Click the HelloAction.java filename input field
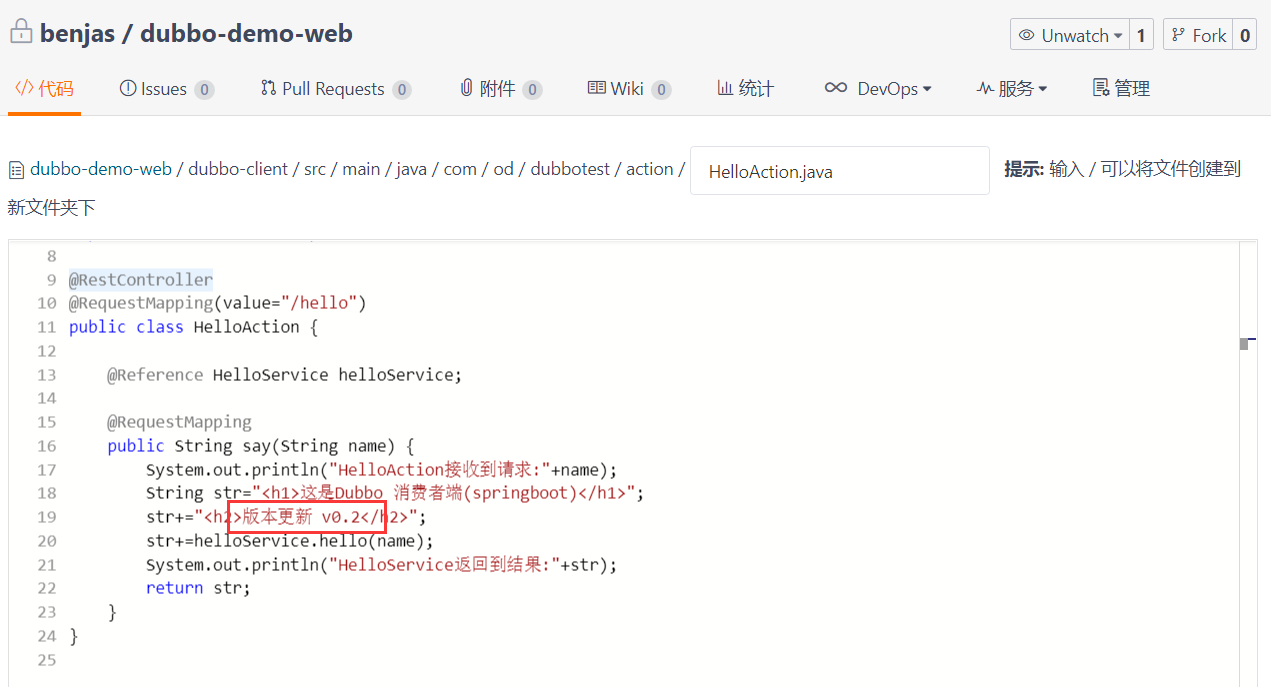The height and width of the screenshot is (687, 1271). [x=839, y=171]
